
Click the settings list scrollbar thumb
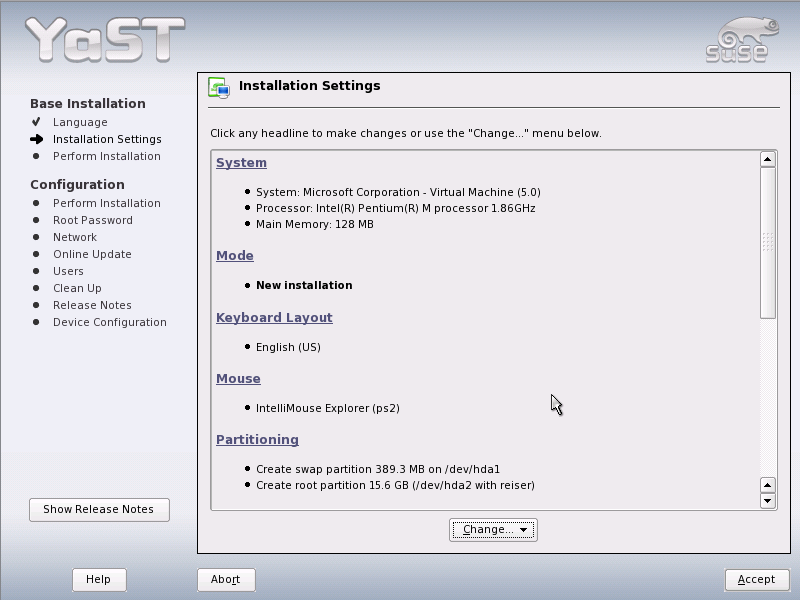coord(767,243)
